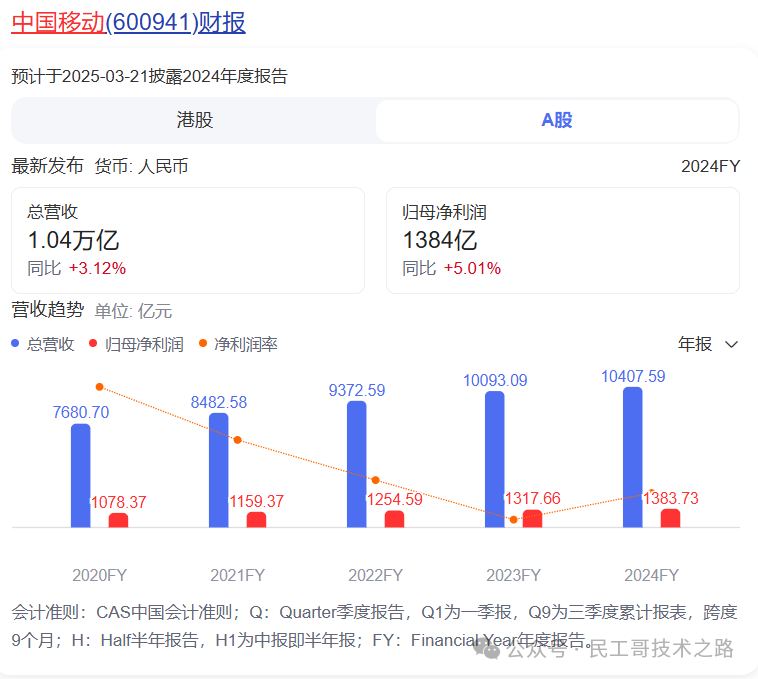Click the 2023FY blue revenue bar
The height and width of the screenshot is (679, 758).
[x=495, y=459]
